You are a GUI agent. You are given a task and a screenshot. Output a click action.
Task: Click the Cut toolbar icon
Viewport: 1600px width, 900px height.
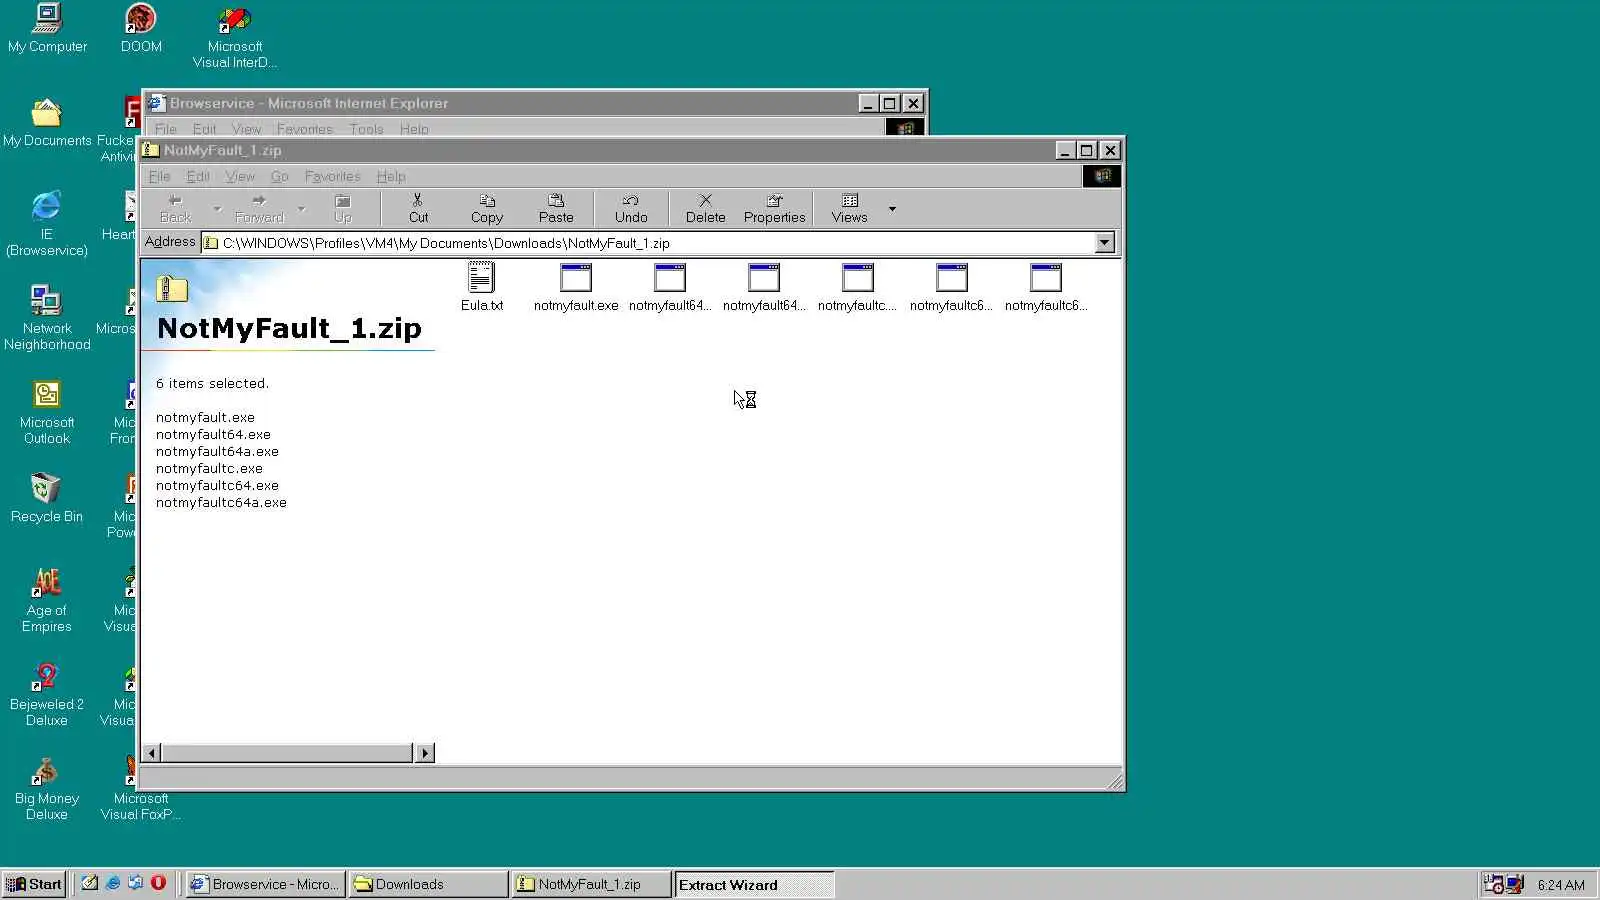(x=418, y=208)
